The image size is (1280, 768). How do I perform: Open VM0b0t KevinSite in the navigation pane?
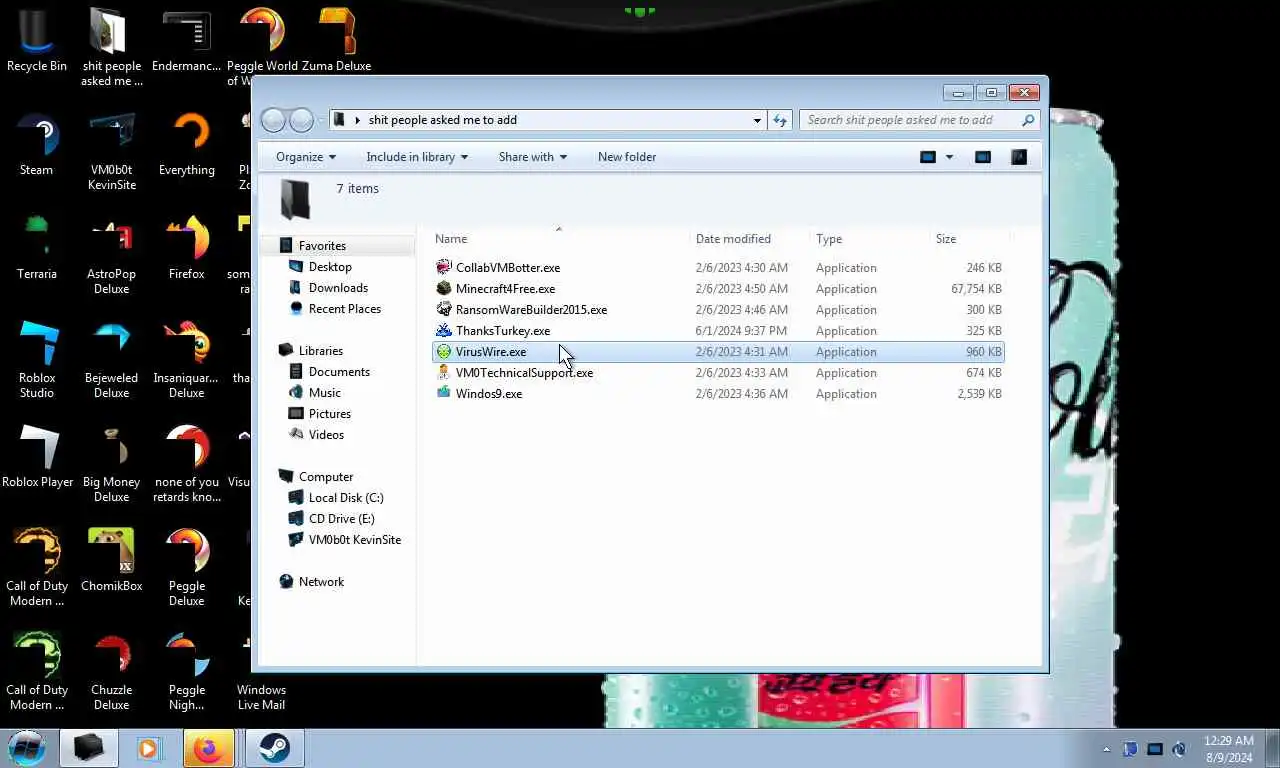click(355, 540)
